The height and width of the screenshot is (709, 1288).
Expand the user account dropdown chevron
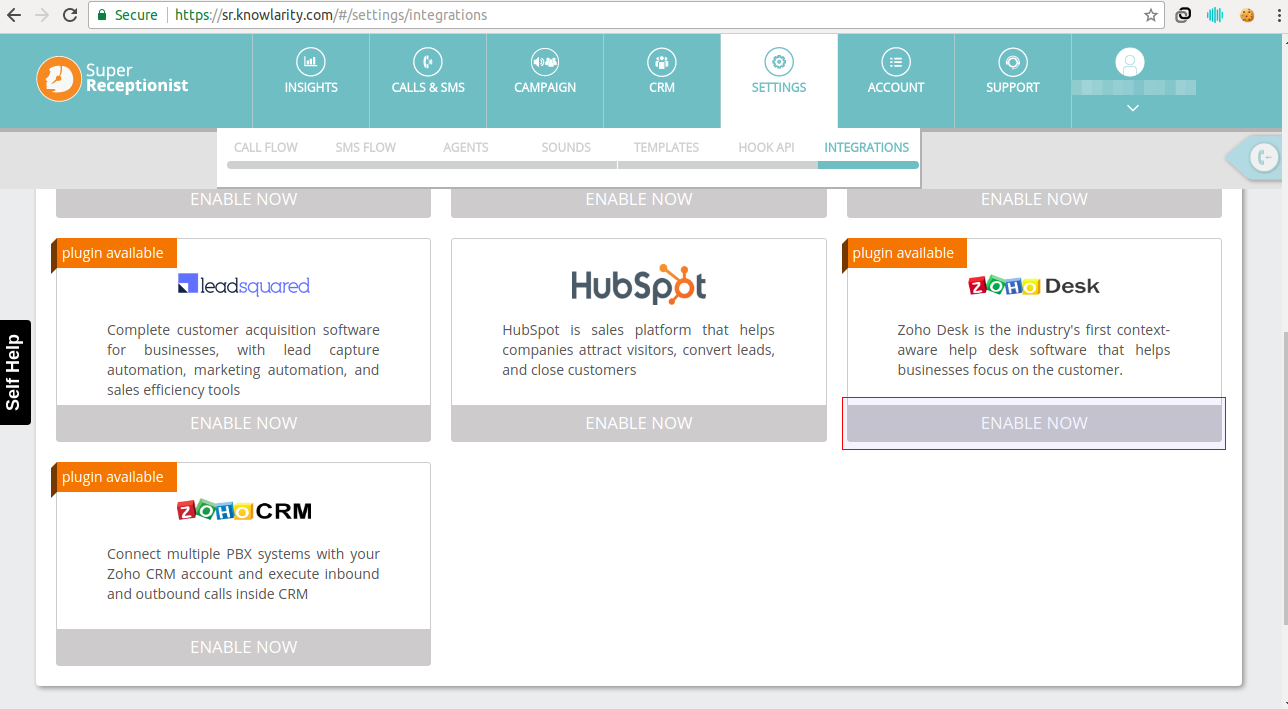click(1133, 108)
